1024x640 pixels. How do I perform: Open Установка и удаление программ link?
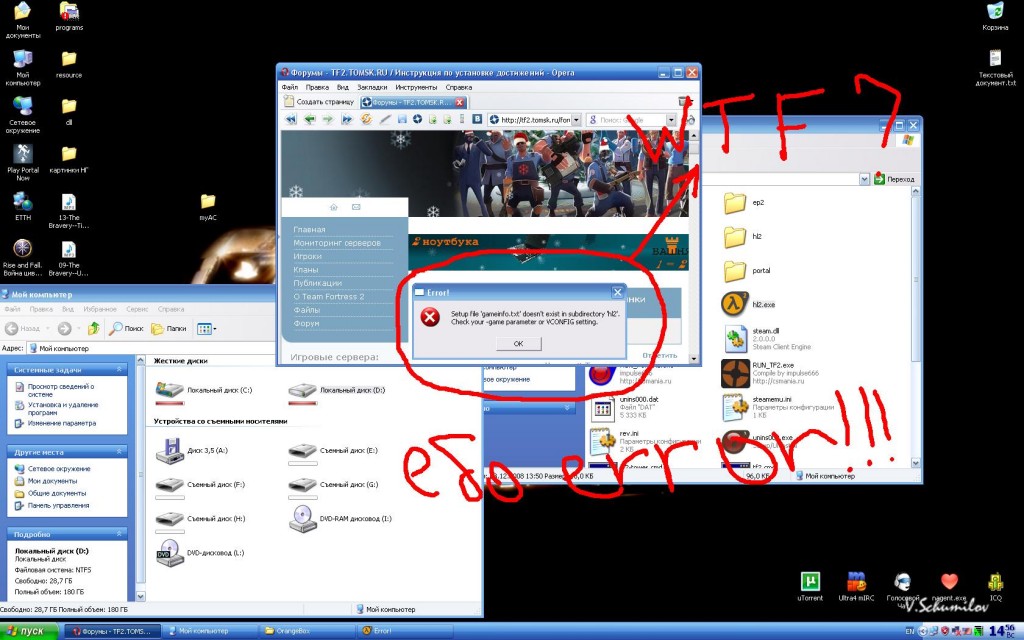(x=63, y=409)
